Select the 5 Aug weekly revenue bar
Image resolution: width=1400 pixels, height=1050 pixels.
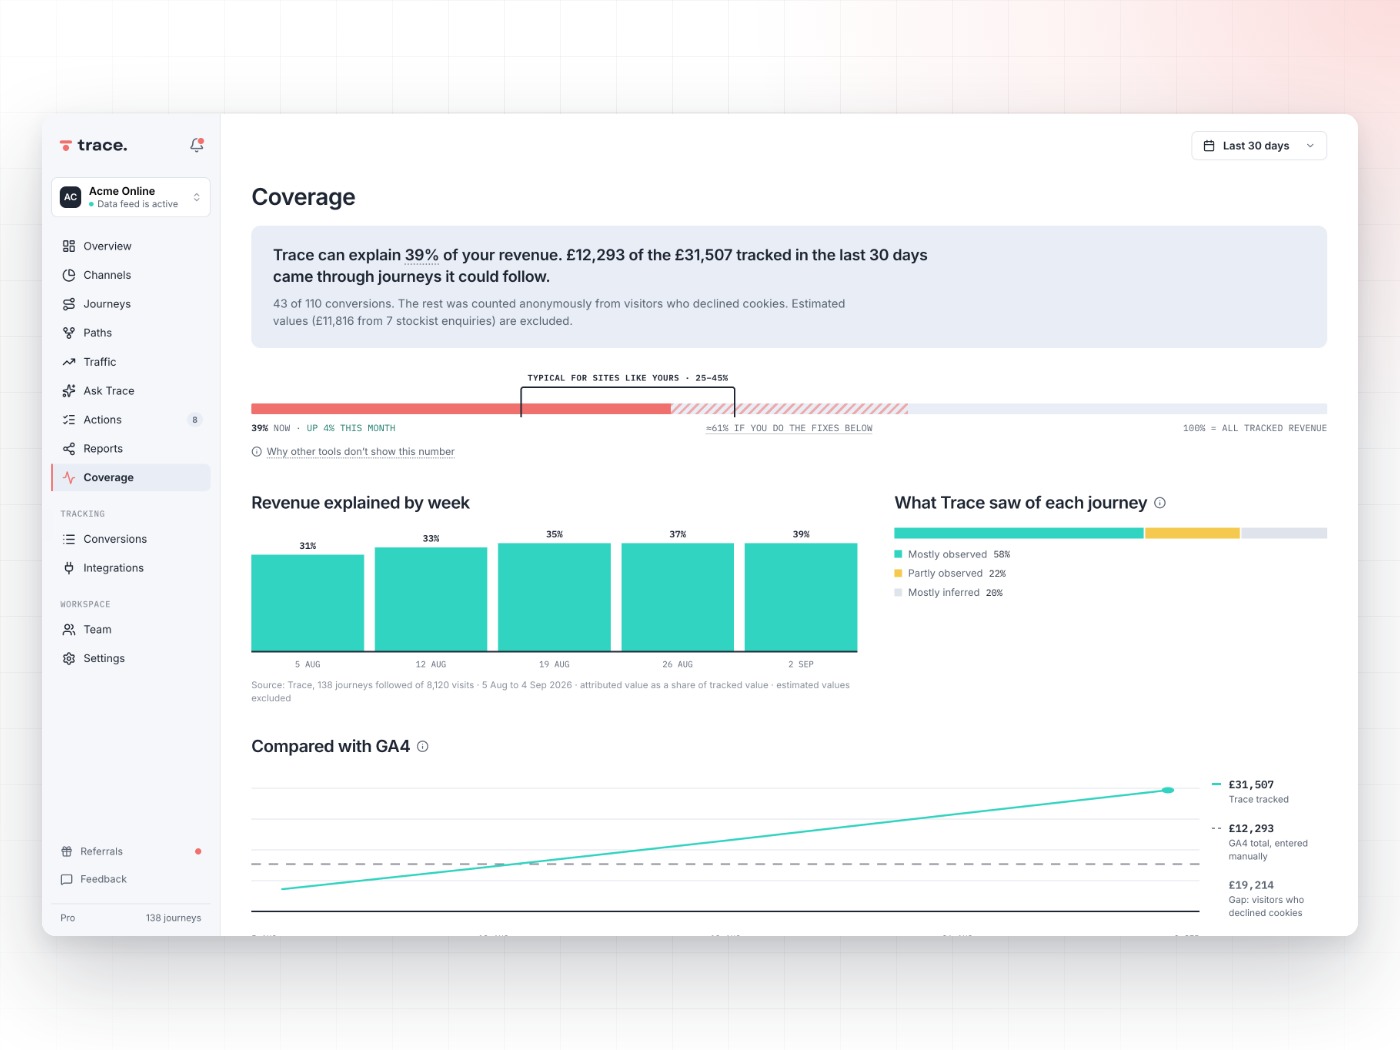[308, 603]
